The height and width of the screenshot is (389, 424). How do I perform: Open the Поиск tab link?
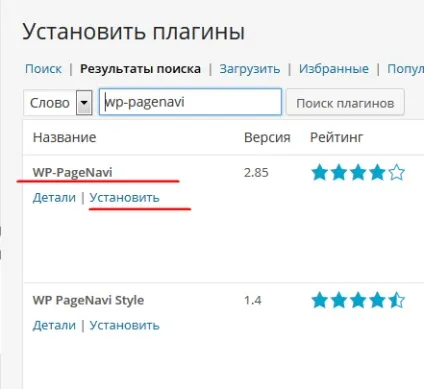coord(43,69)
